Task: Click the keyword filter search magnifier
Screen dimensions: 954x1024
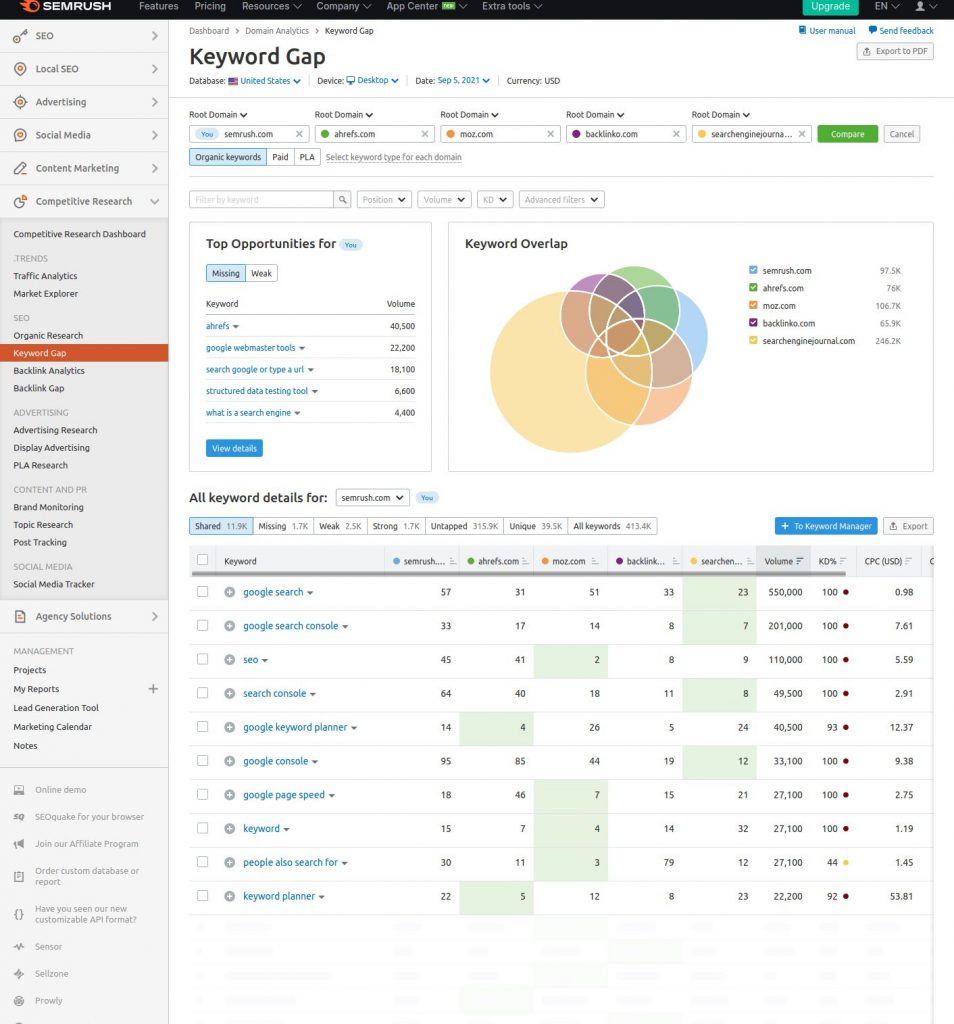Action: coord(342,200)
